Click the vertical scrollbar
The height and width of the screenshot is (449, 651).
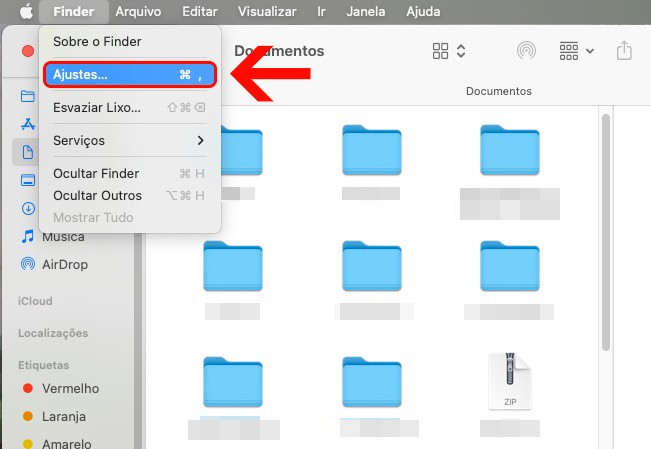coord(606,233)
